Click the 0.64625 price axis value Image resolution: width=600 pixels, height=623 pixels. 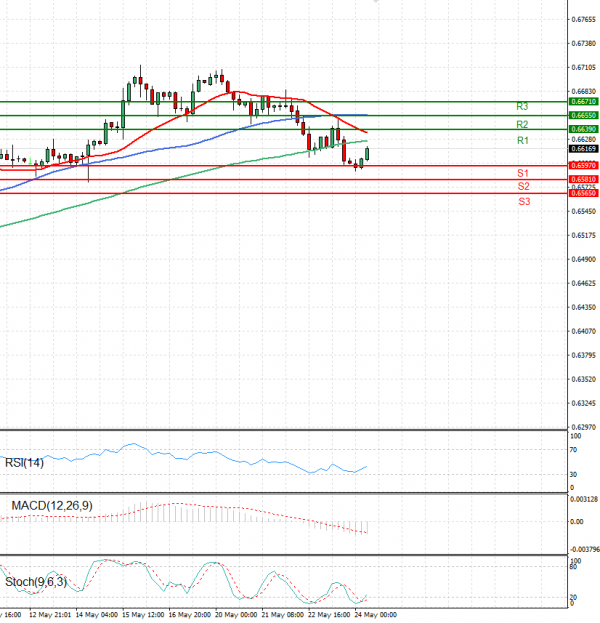tap(584, 284)
